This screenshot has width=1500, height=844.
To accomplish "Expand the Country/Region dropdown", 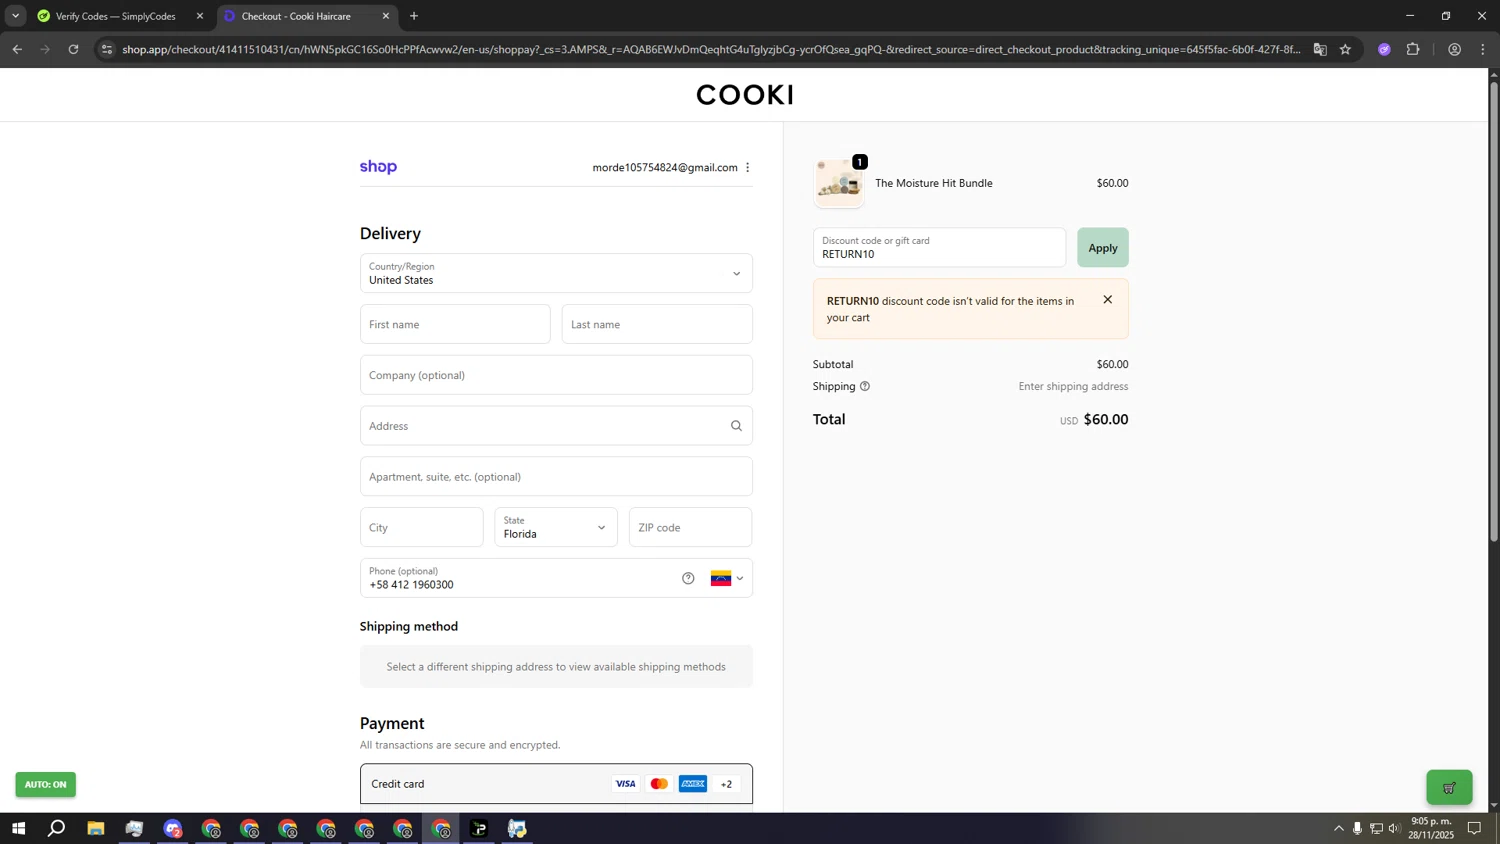I will click(556, 273).
